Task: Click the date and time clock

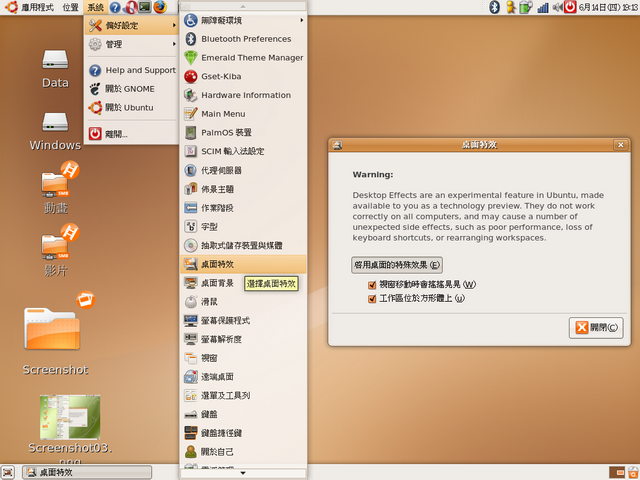Action: pyautogui.click(x=609, y=7)
